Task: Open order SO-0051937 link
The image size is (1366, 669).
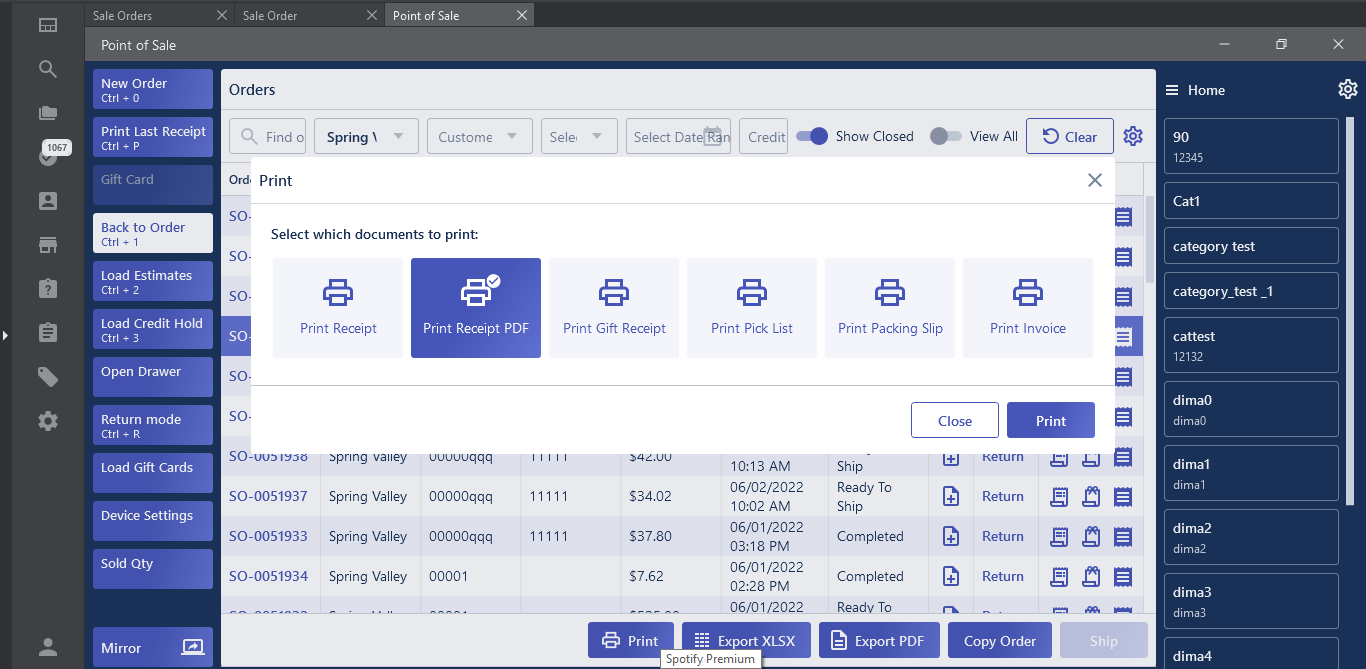Action: [x=268, y=496]
